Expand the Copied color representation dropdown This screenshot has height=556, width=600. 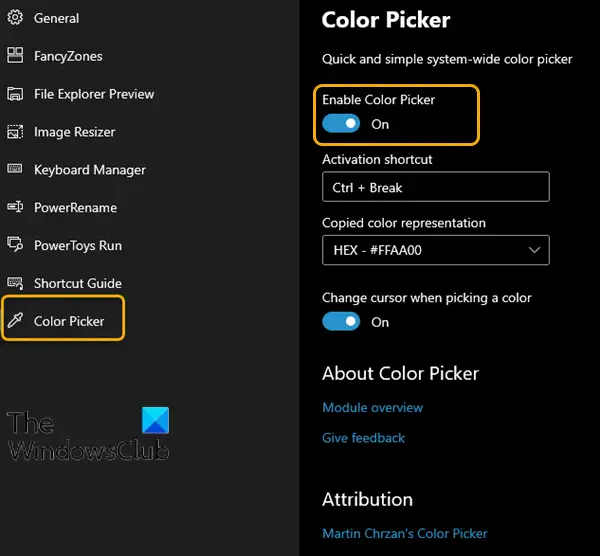pyautogui.click(x=436, y=250)
